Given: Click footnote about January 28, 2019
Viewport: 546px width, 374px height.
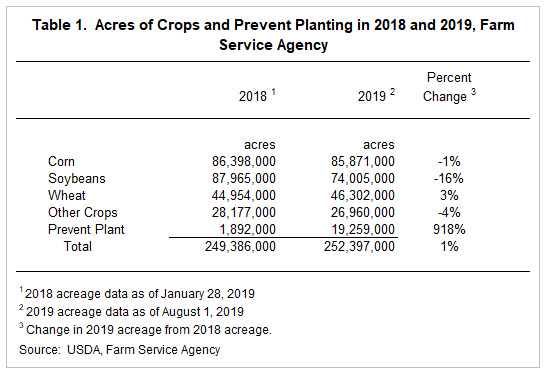Looking at the screenshot, I should click(x=137, y=294).
